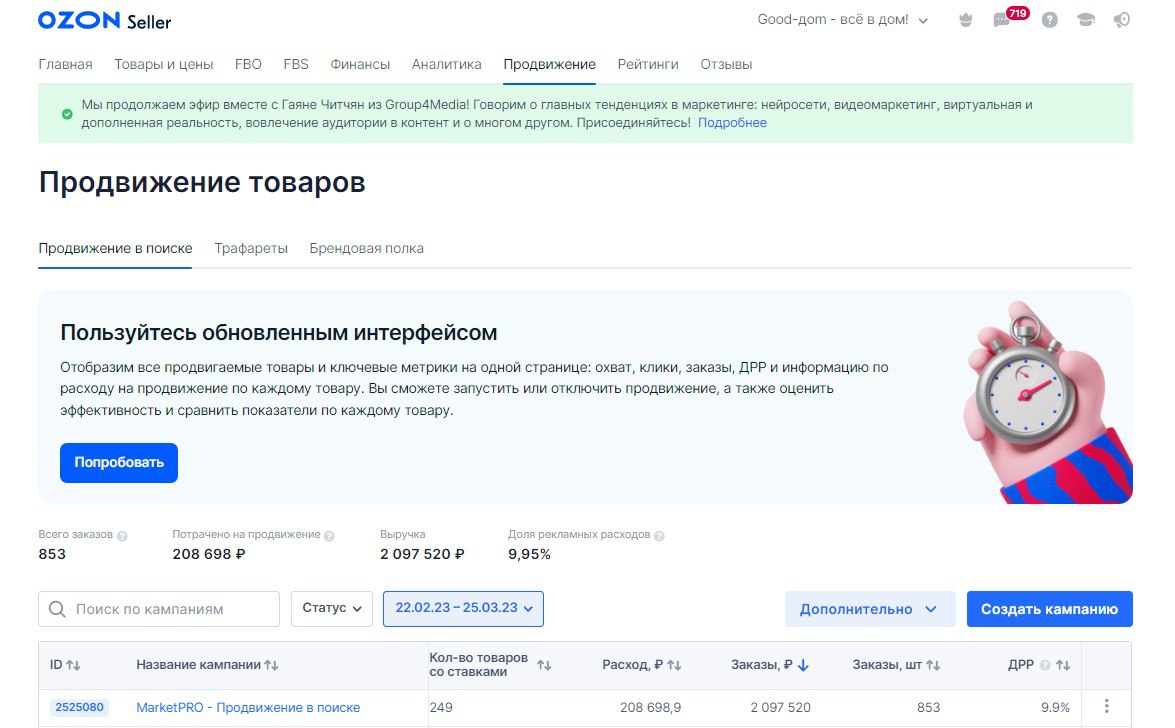
Task: Click help icon next to Доля рекламных расходов
Action: (659, 535)
